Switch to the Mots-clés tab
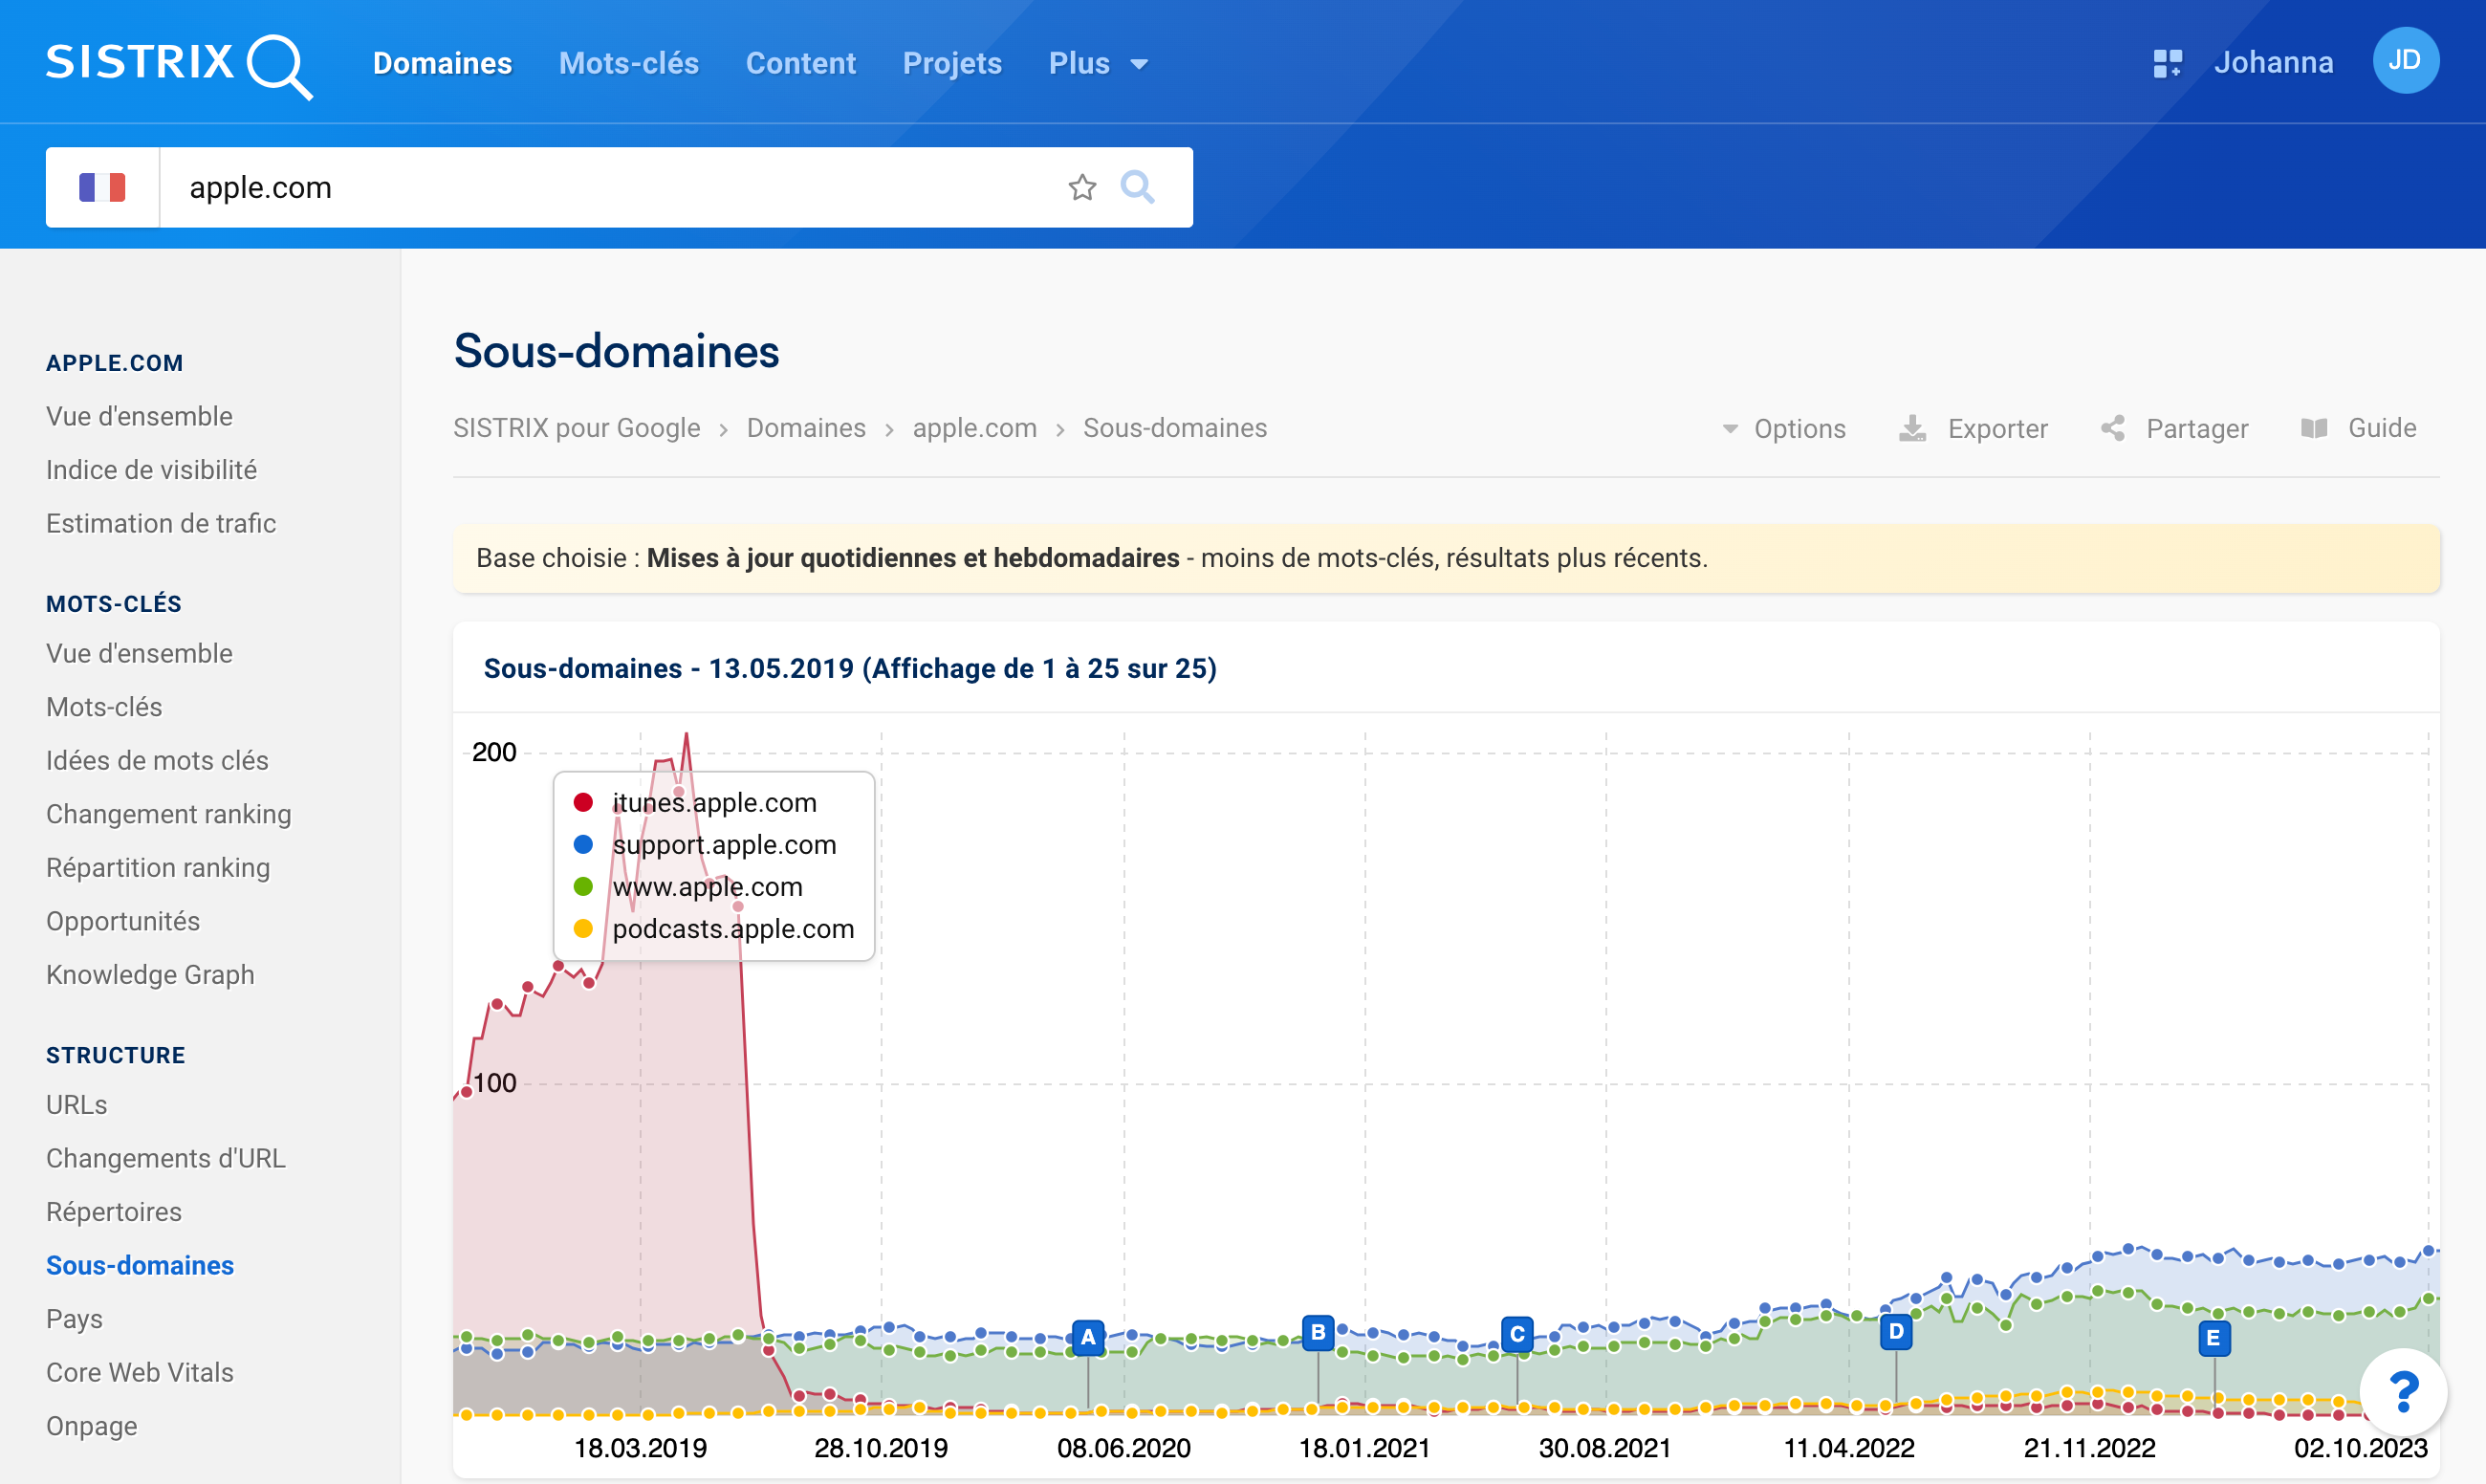Viewport: 2486px width, 1484px height. click(629, 63)
